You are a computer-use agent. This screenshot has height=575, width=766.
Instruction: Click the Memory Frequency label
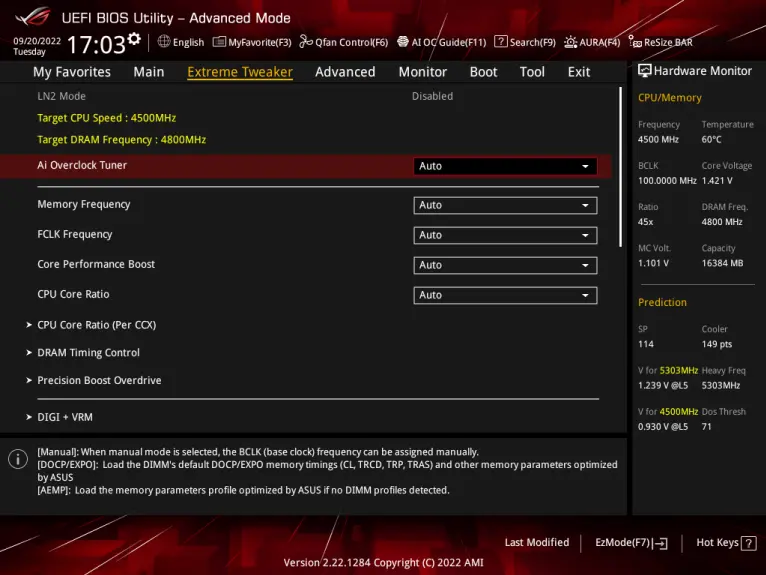coord(84,204)
